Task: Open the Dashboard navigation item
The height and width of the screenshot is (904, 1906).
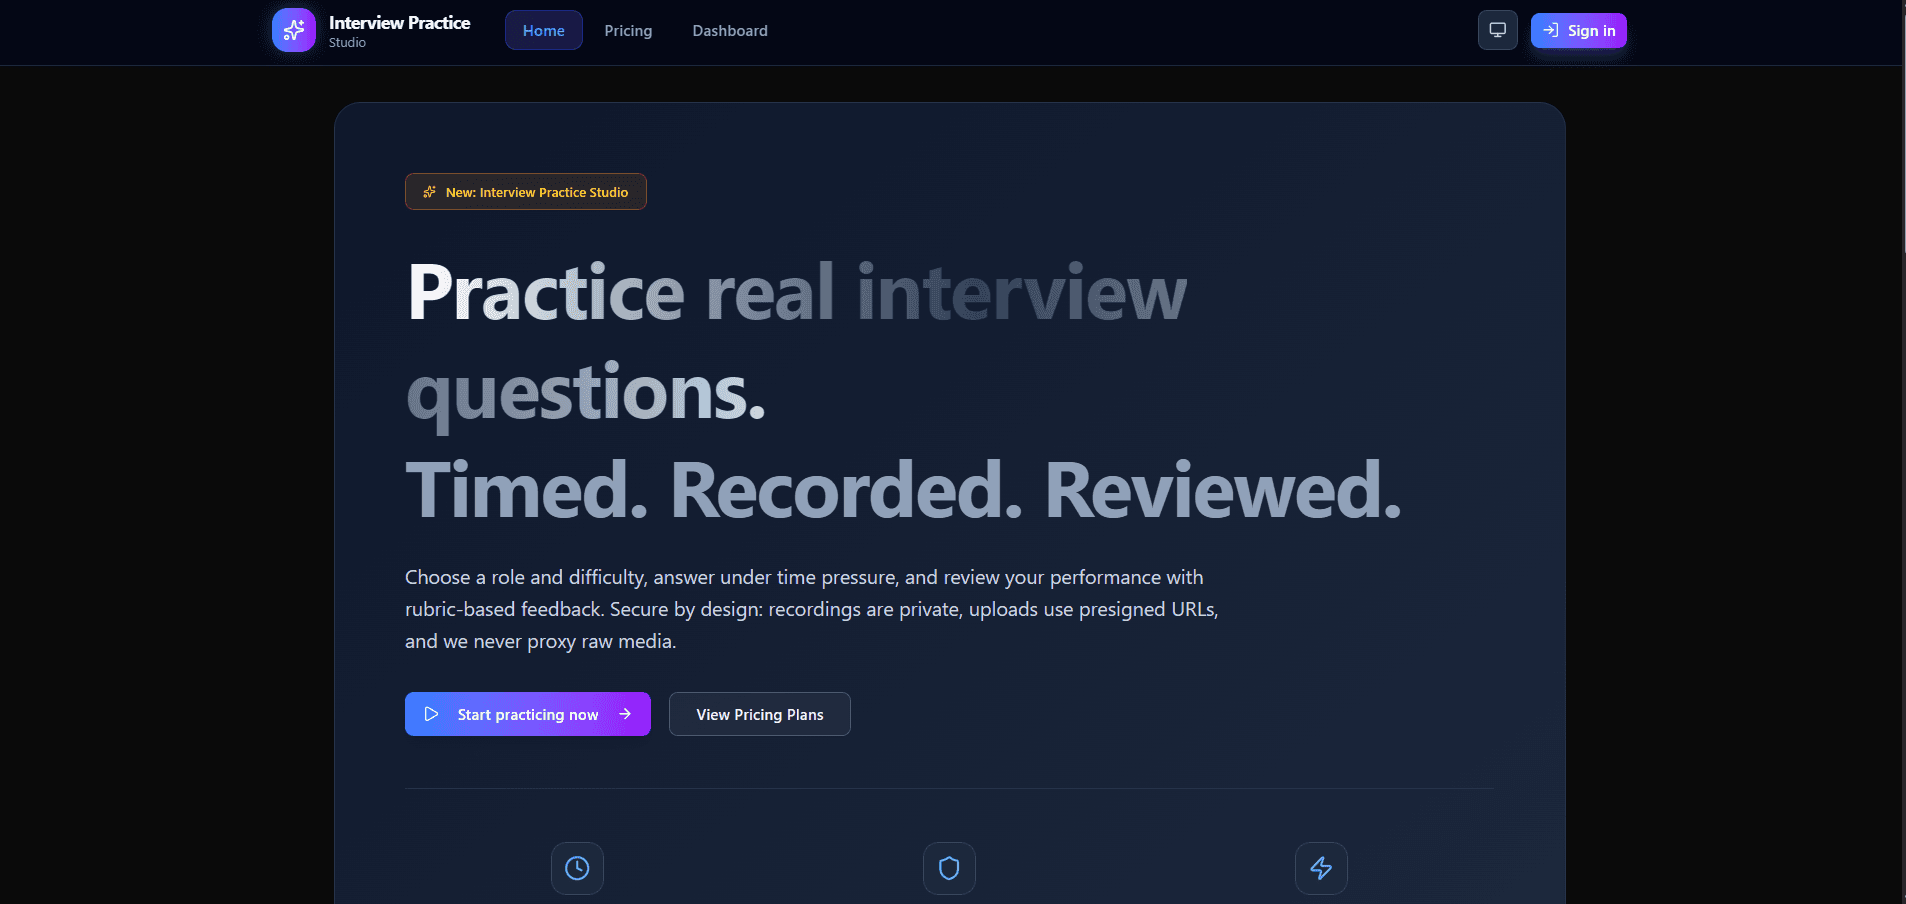Action: [730, 30]
